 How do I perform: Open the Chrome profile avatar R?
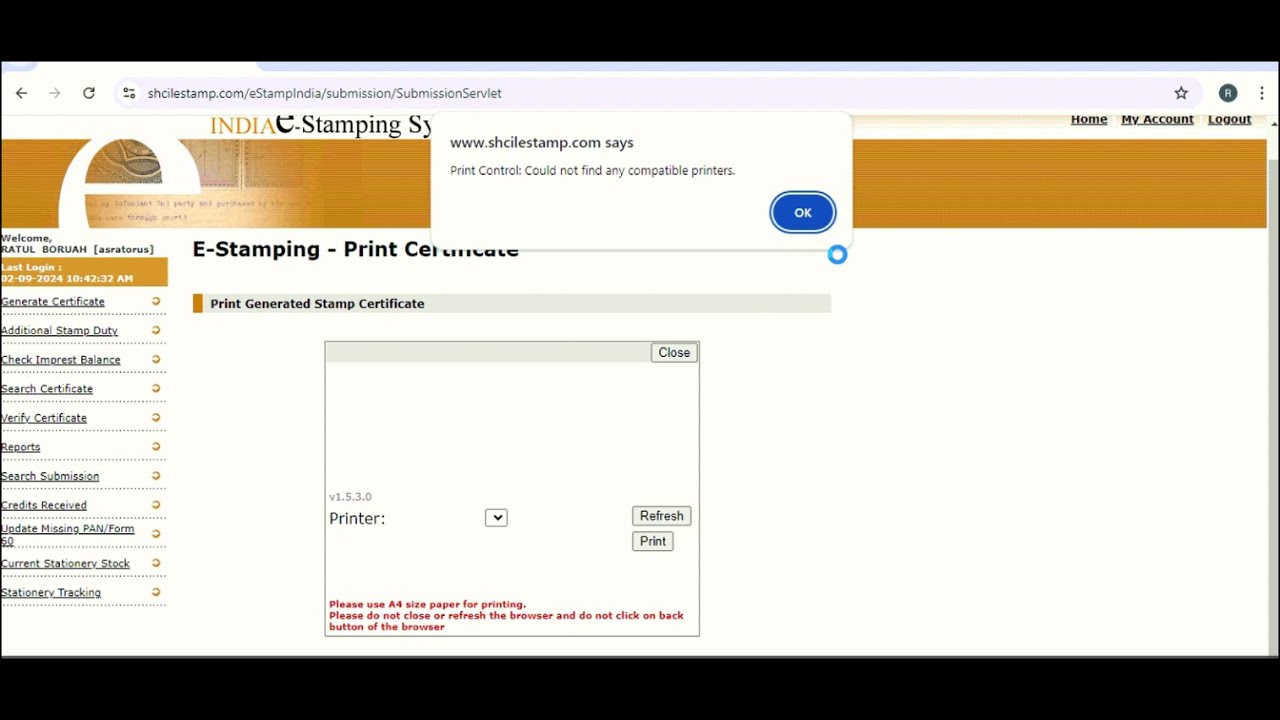pos(1228,93)
